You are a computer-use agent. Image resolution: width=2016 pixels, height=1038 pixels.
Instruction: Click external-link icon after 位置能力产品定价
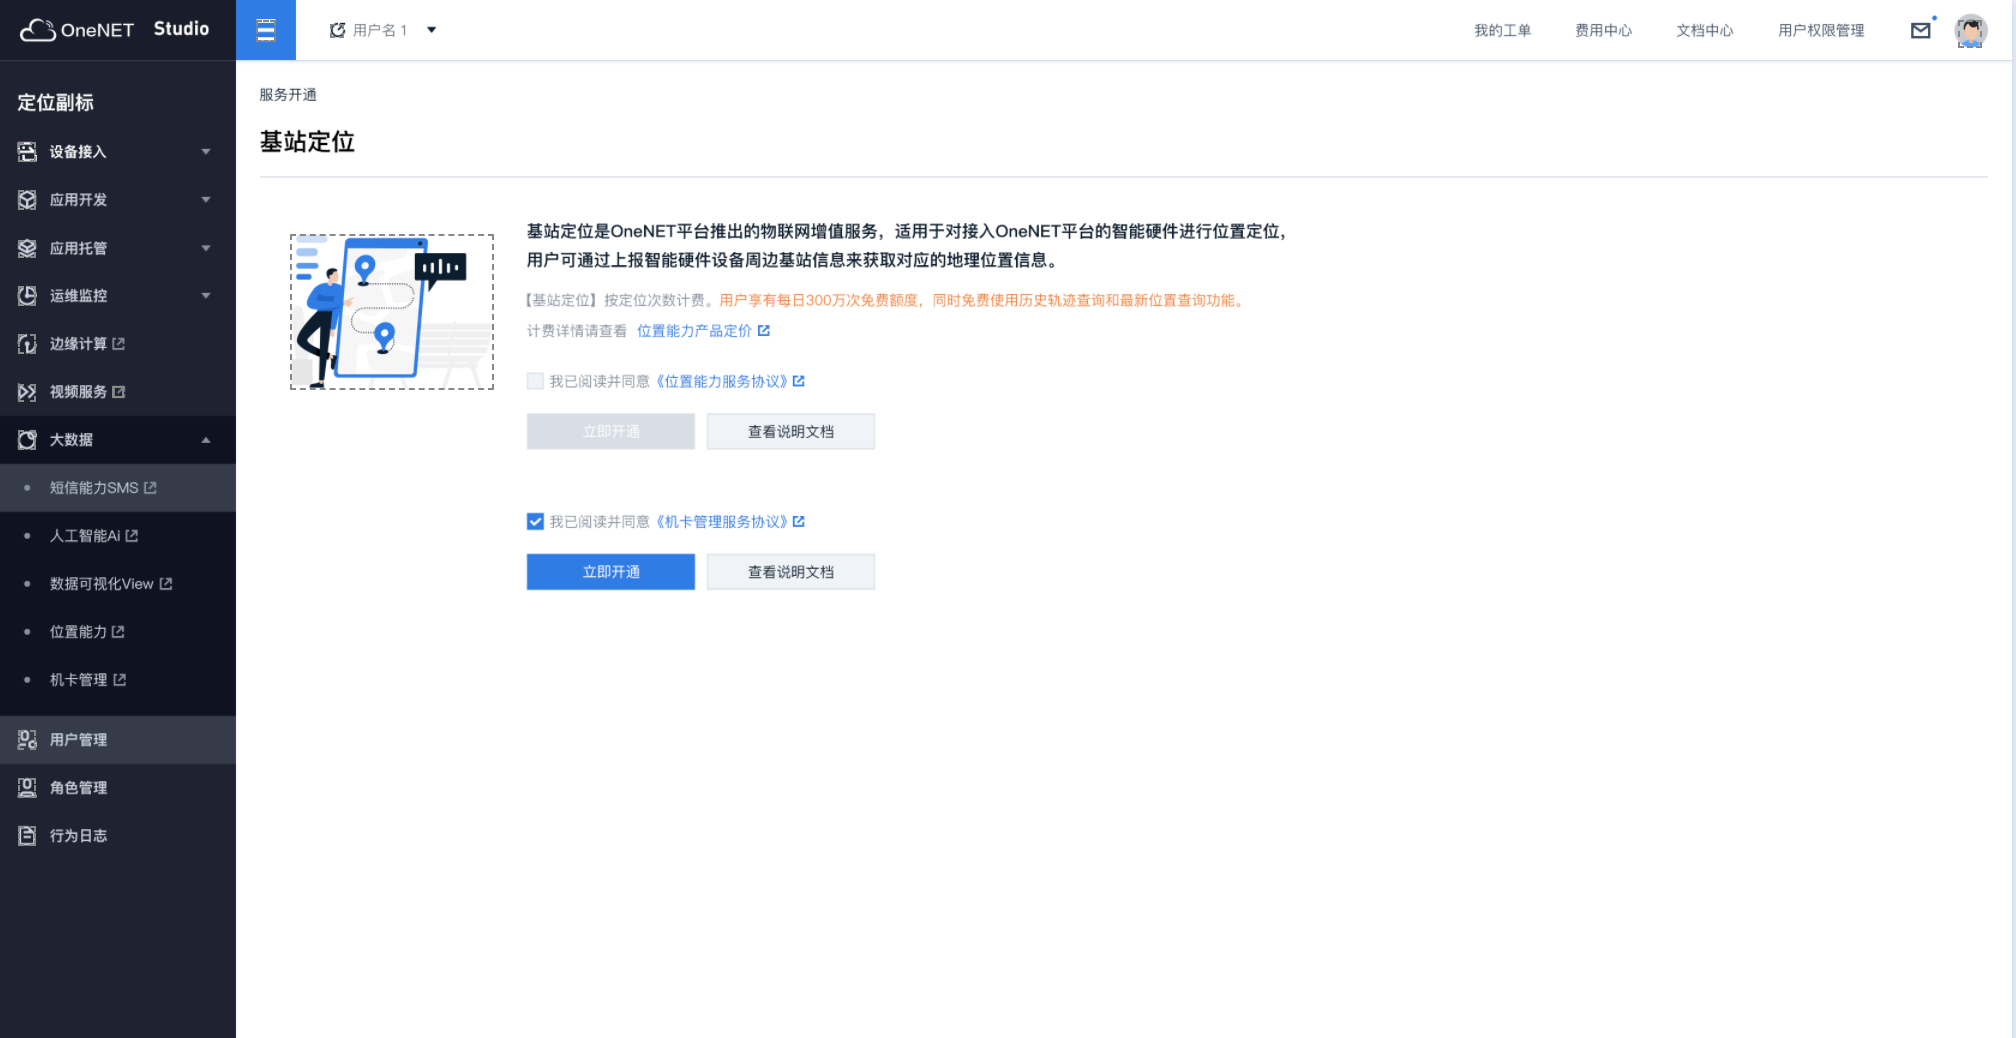(x=764, y=331)
